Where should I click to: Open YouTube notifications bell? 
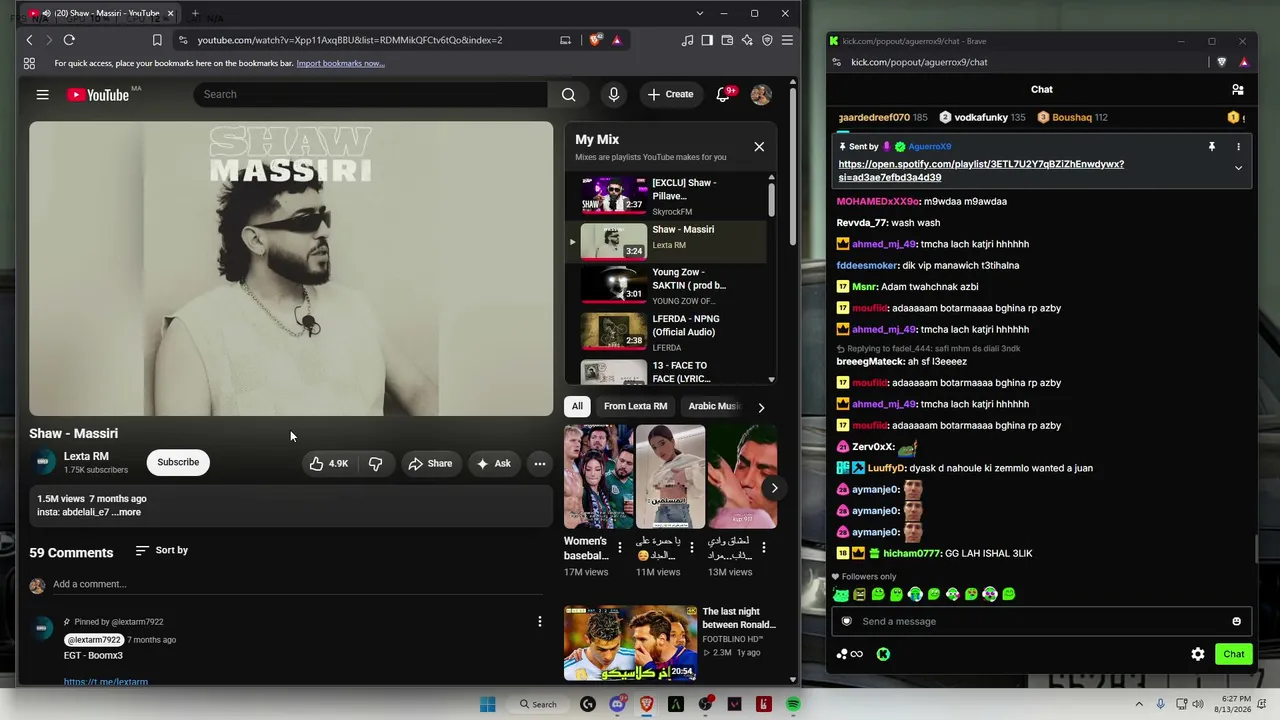coord(723,94)
